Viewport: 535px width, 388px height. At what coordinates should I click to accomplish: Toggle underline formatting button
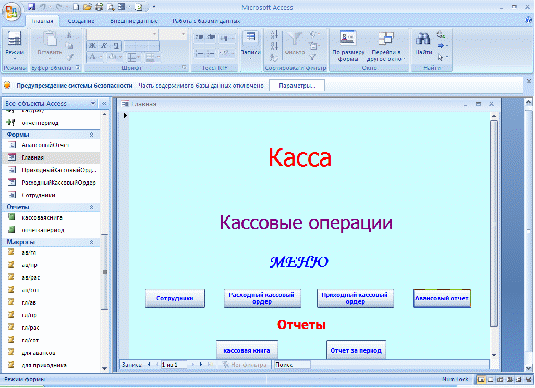tap(116, 45)
